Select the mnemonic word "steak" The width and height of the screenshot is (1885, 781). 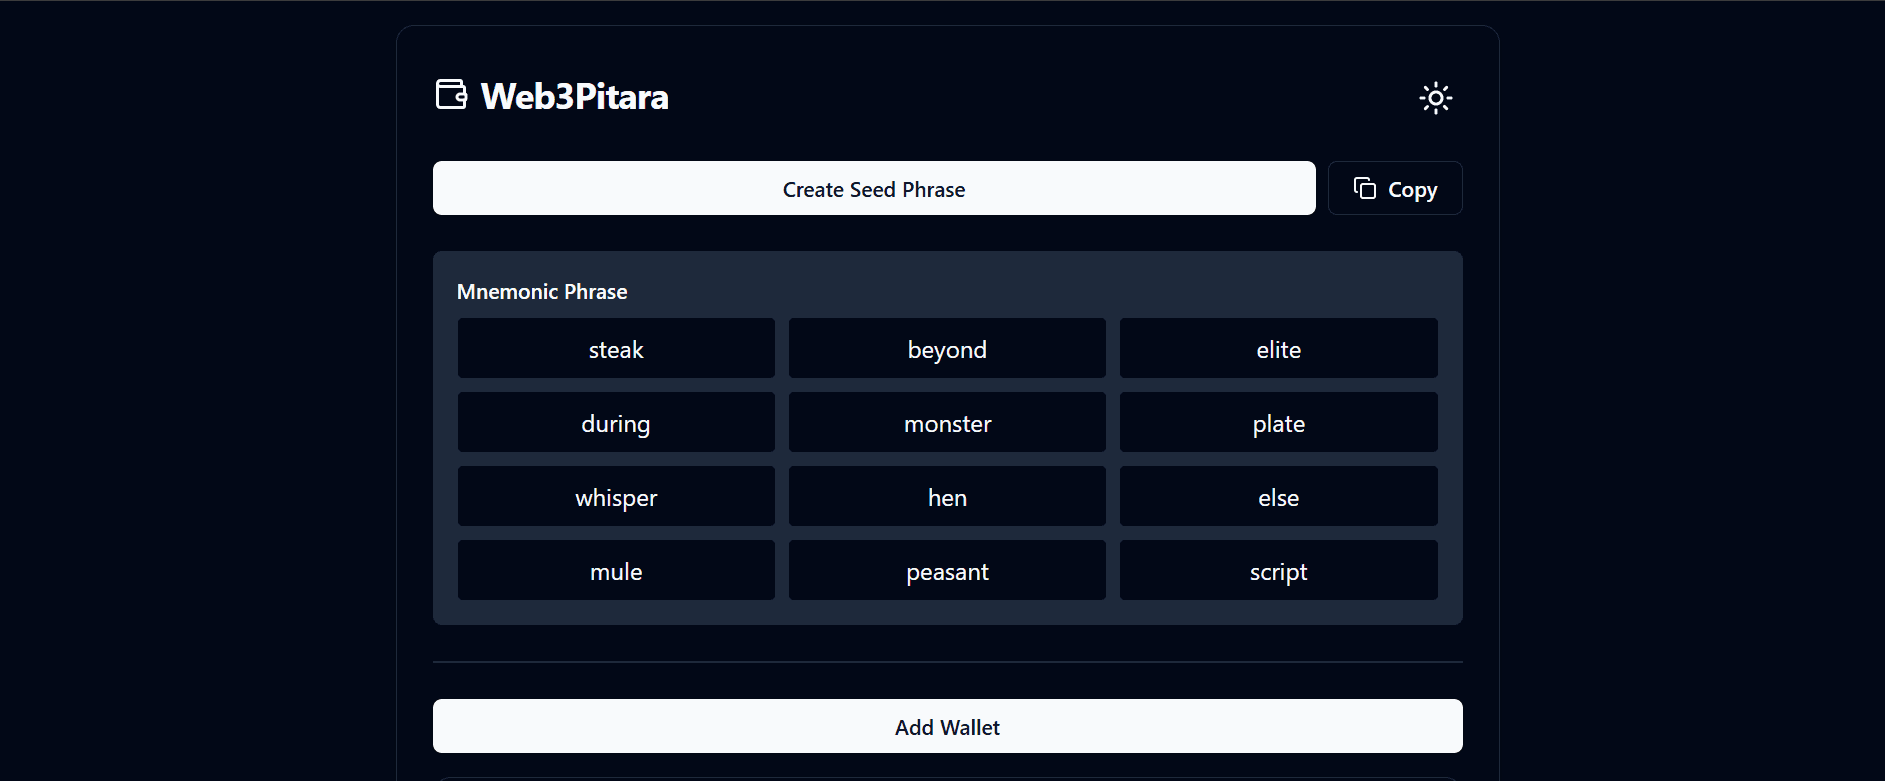click(616, 348)
